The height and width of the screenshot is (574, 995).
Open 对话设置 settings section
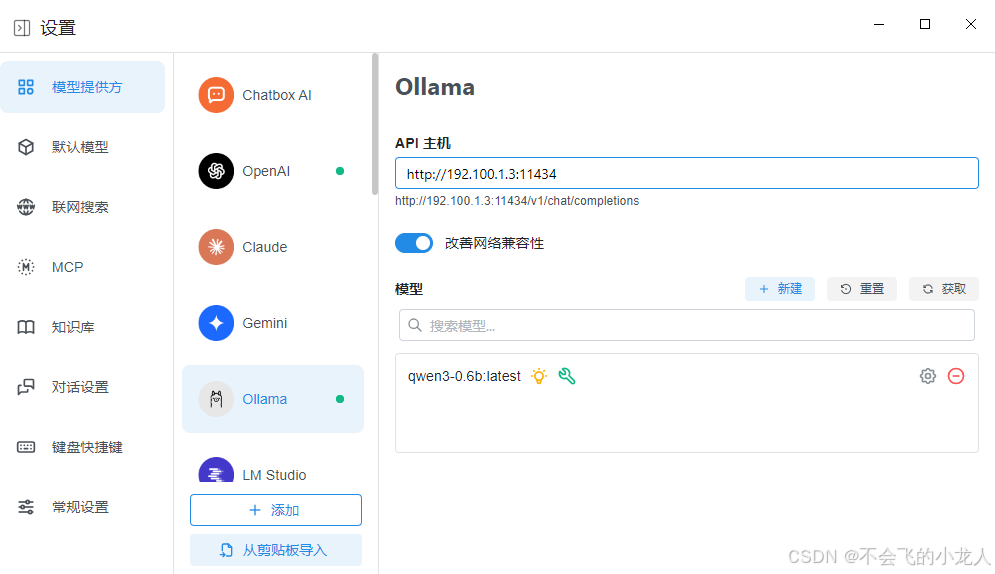pyautogui.click(x=82, y=387)
